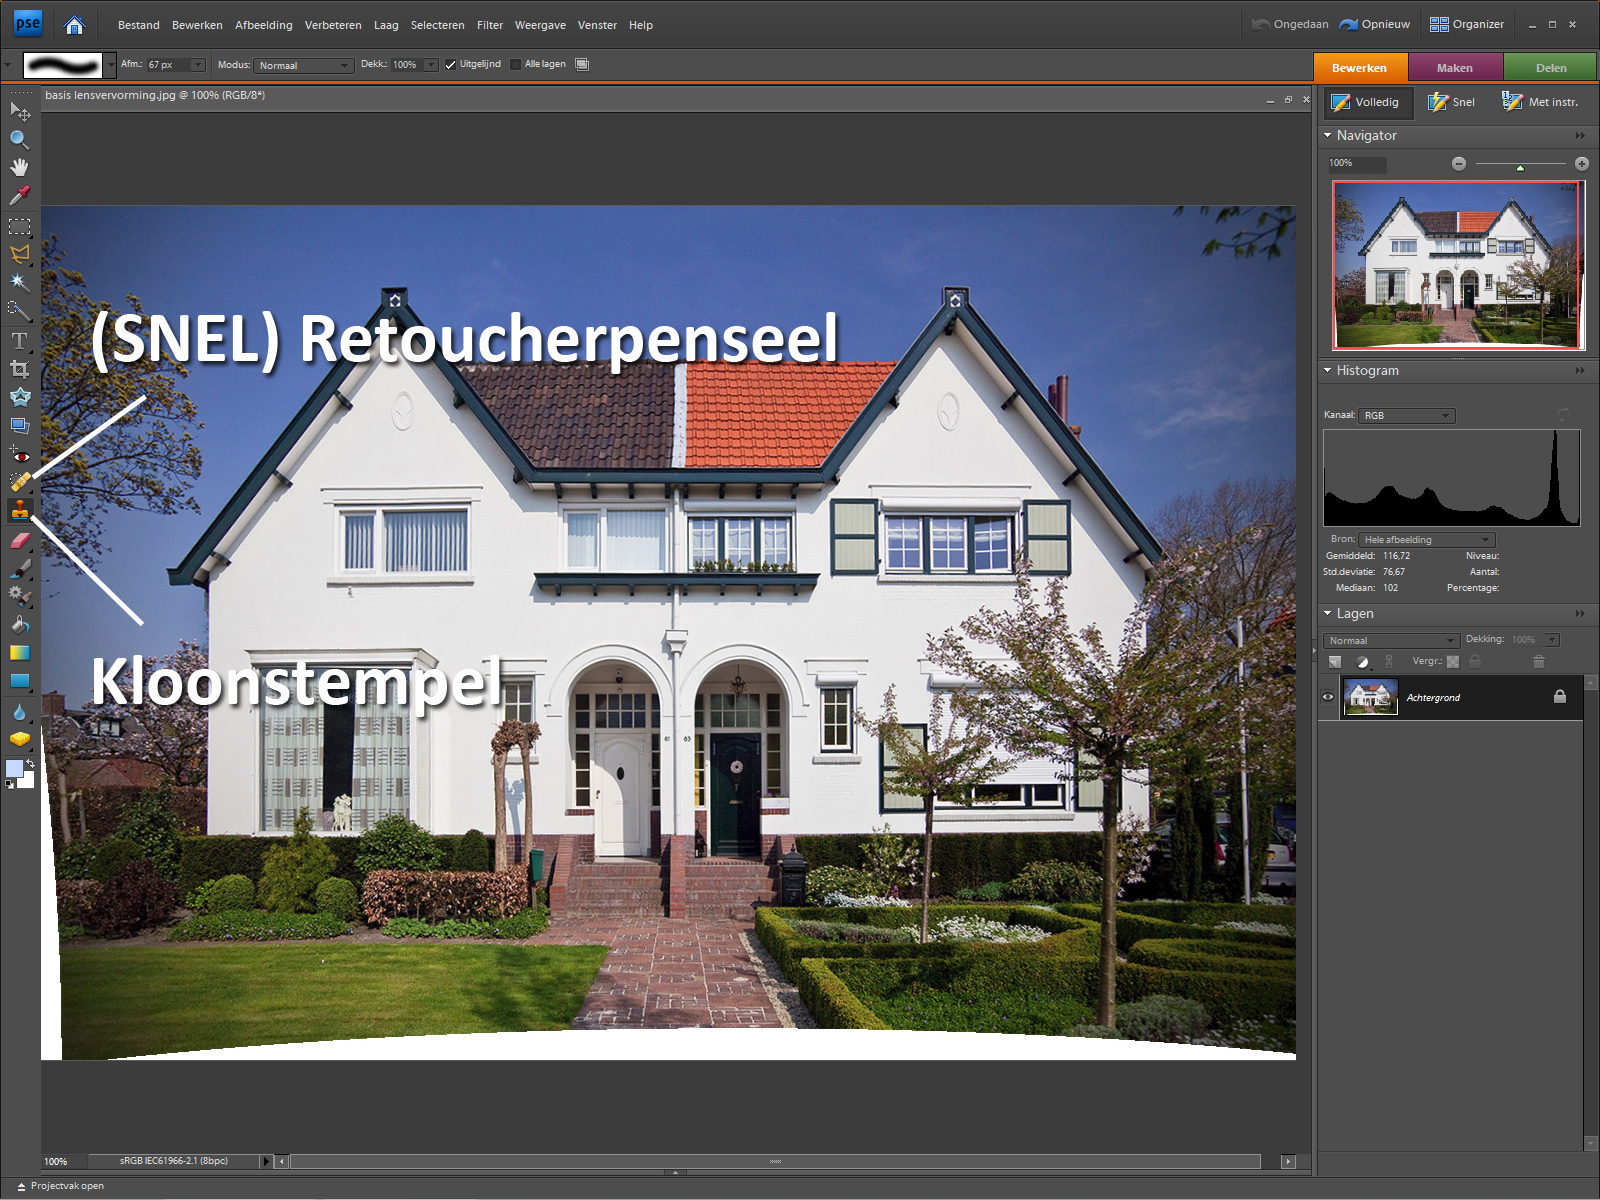
Task: Hide the Achtergrond layer via eye icon
Action: tap(1328, 697)
